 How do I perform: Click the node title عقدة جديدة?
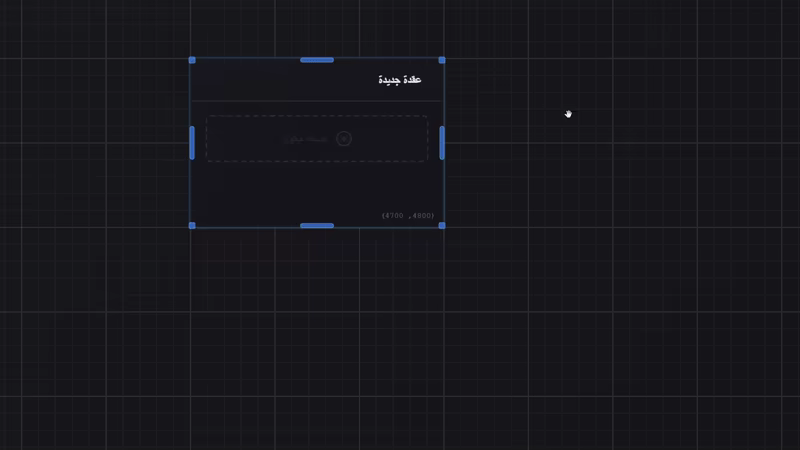tap(399, 80)
